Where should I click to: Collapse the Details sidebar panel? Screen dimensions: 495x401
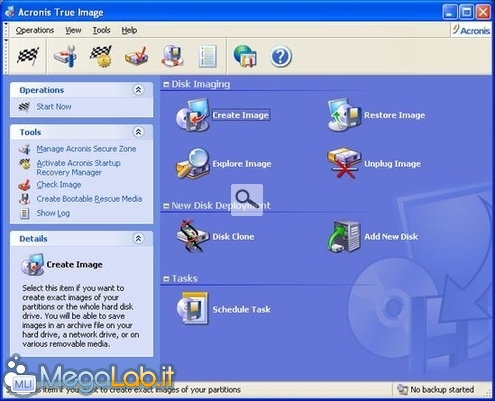138,238
